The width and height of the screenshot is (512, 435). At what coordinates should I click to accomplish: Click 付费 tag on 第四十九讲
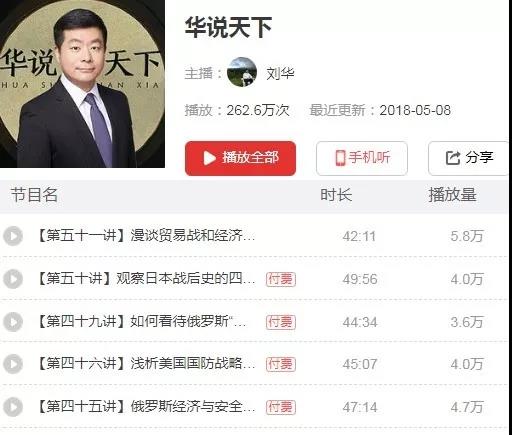tap(281, 322)
